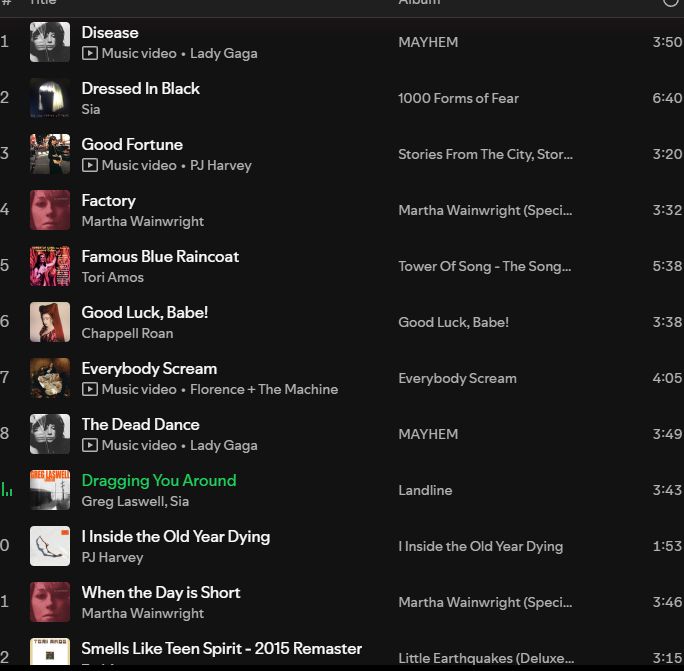Select the song title Dressed In Black

140,89
